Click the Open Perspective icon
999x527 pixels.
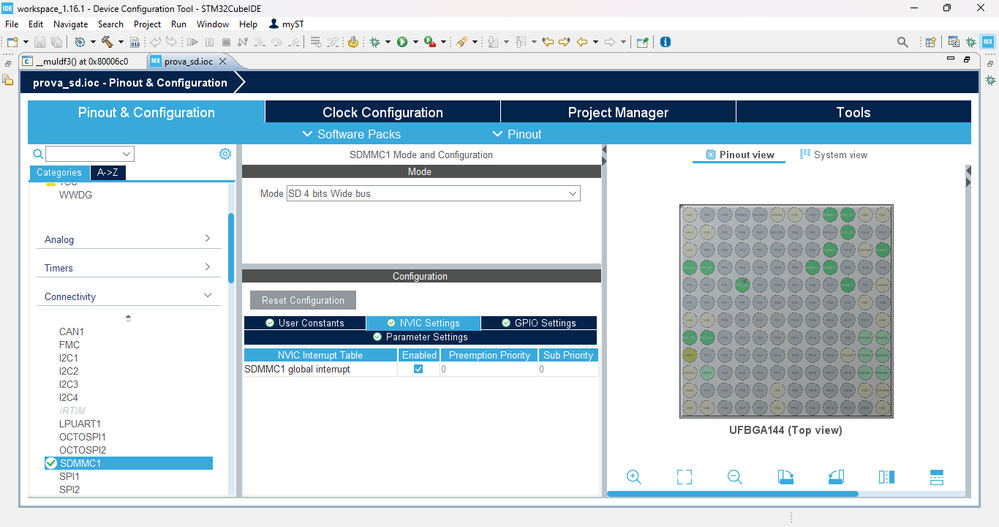click(x=931, y=42)
